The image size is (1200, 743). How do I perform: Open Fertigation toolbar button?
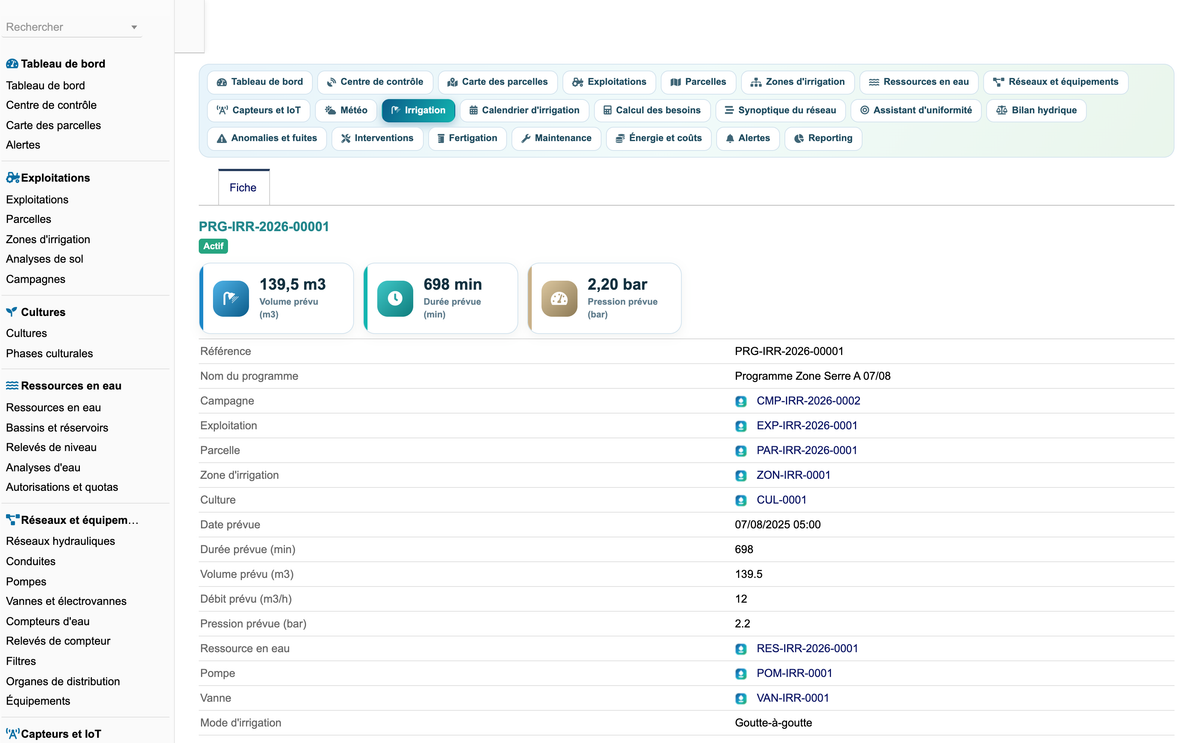[467, 138]
